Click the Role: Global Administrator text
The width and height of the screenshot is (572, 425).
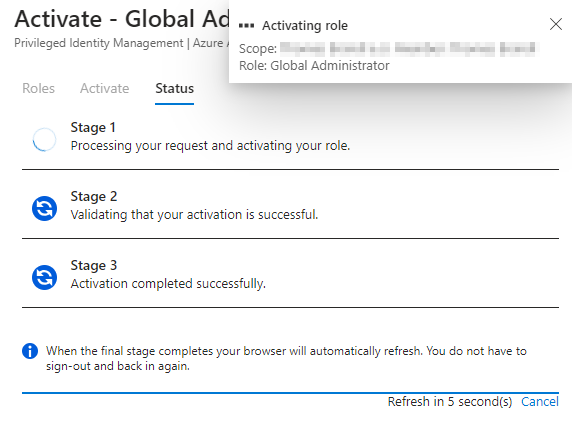pos(314,66)
